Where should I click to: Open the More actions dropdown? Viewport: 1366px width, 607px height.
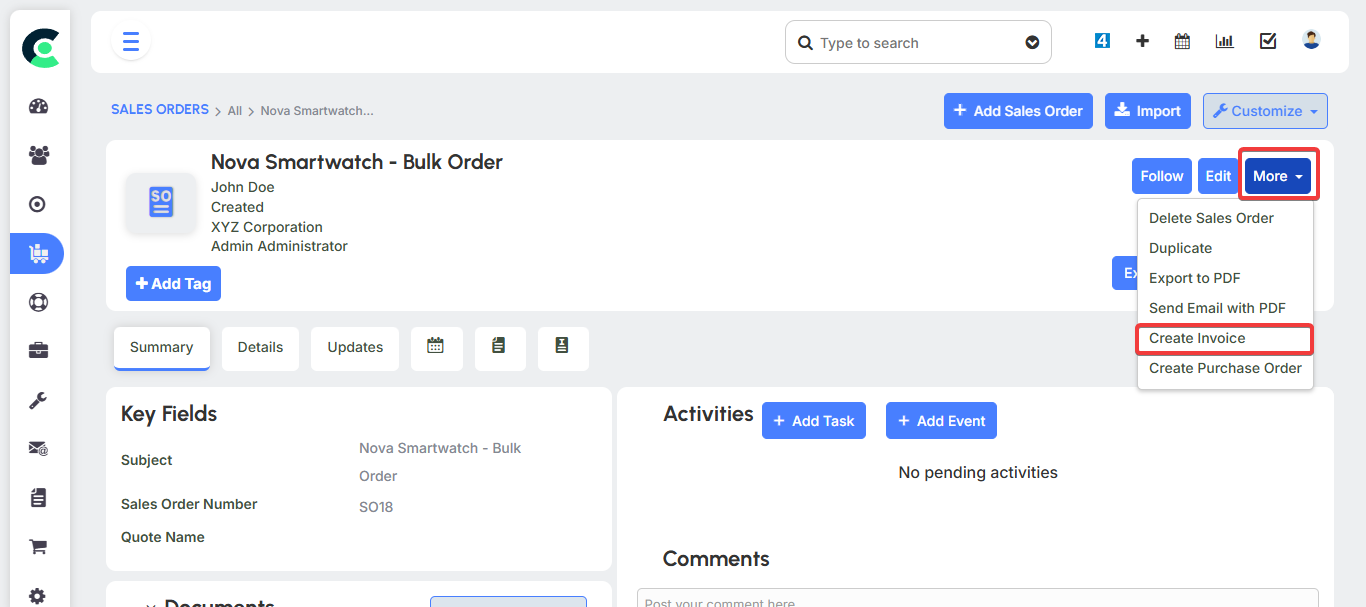coord(1277,175)
